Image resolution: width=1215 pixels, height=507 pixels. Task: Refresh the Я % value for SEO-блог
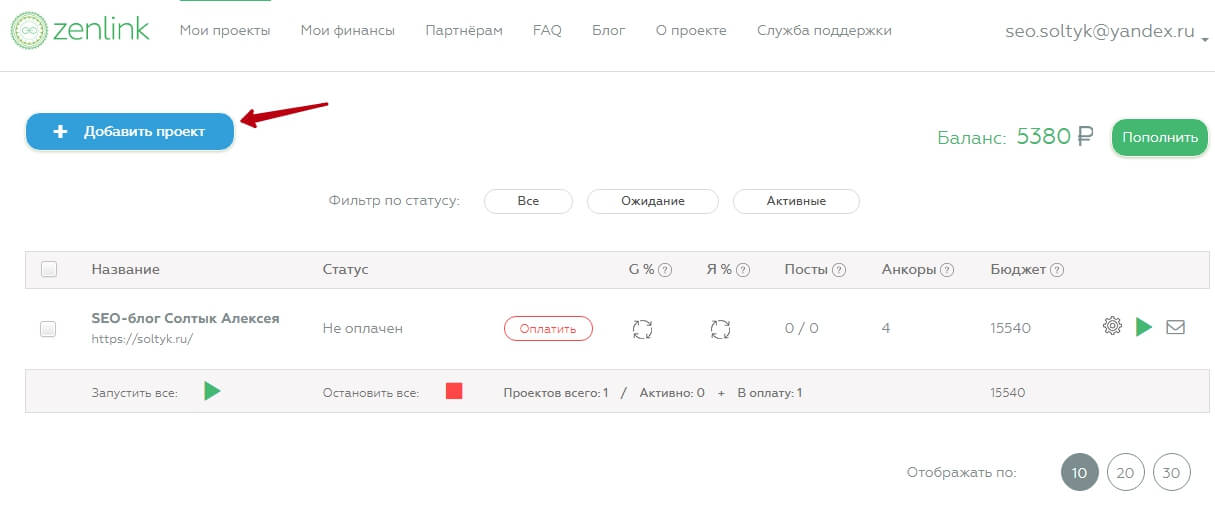pos(720,328)
